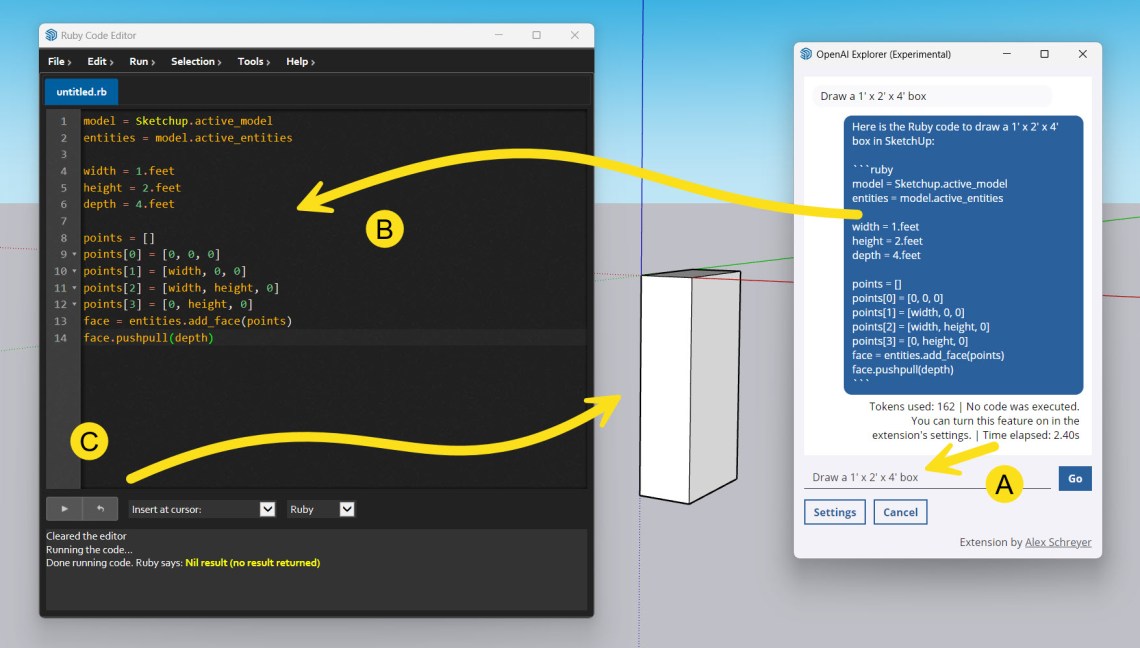The width and height of the screenshot is (1140, 648).
Task: Open the Tools menu
Action: tap(255, 62)
